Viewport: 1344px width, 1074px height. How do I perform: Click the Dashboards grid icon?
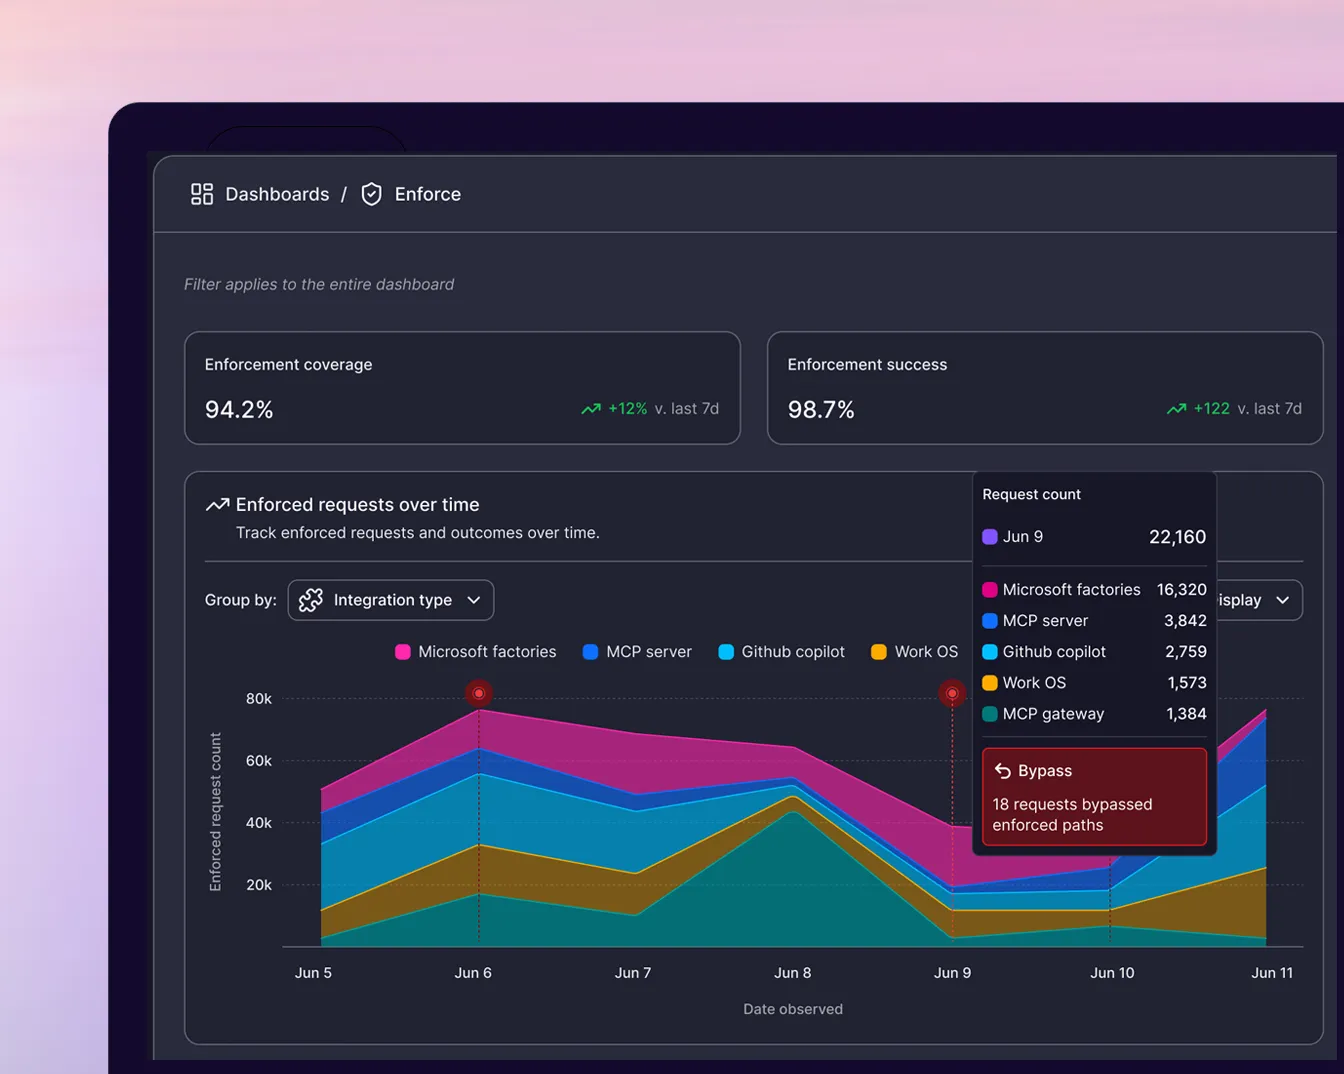(202, 194)
